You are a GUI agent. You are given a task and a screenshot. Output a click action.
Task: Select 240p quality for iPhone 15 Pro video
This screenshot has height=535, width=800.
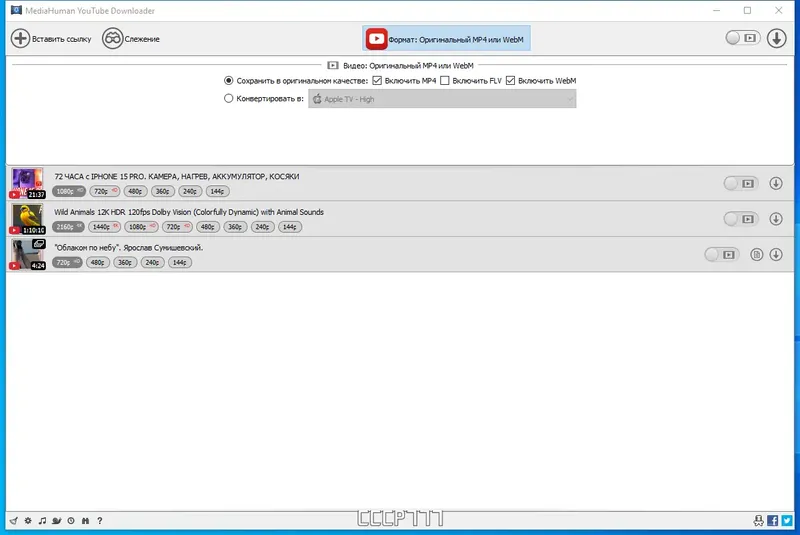tap(190, 191)
